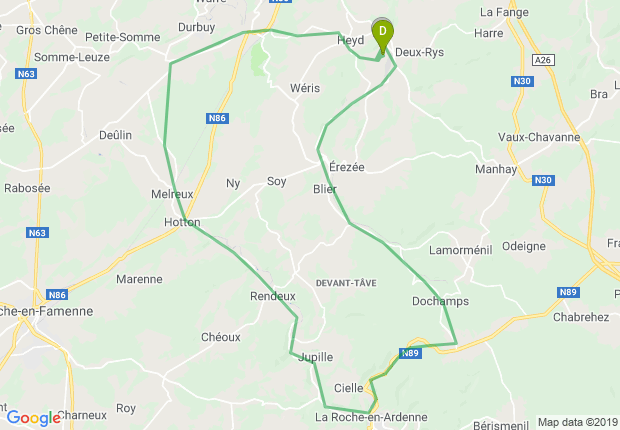620x430 pixels.
Task: Click the A26 motorway shield
Action: point(543,60)
